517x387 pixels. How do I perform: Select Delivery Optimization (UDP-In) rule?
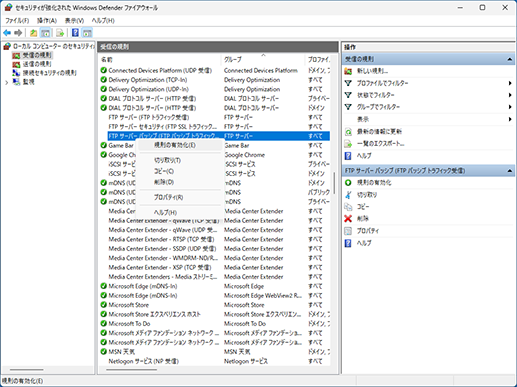click(148, 89)
